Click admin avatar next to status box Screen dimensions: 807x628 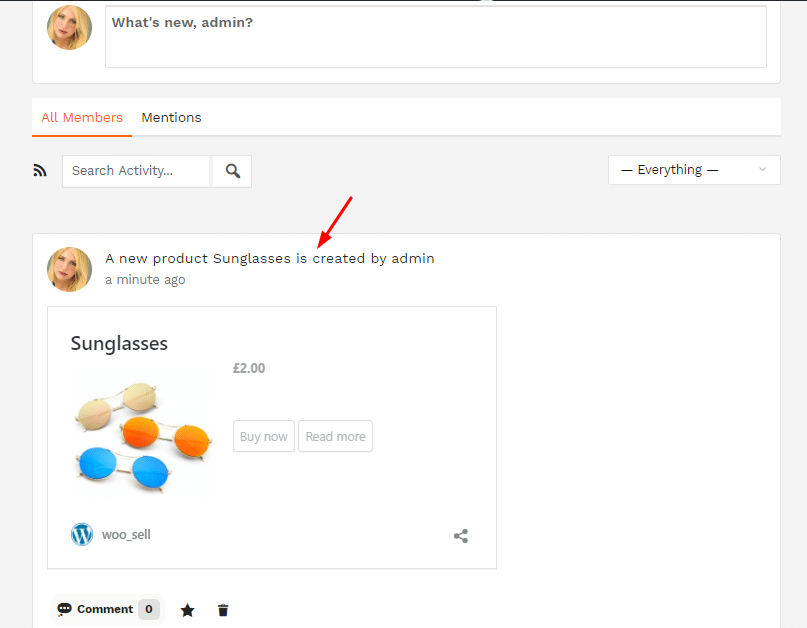point(69,27)
